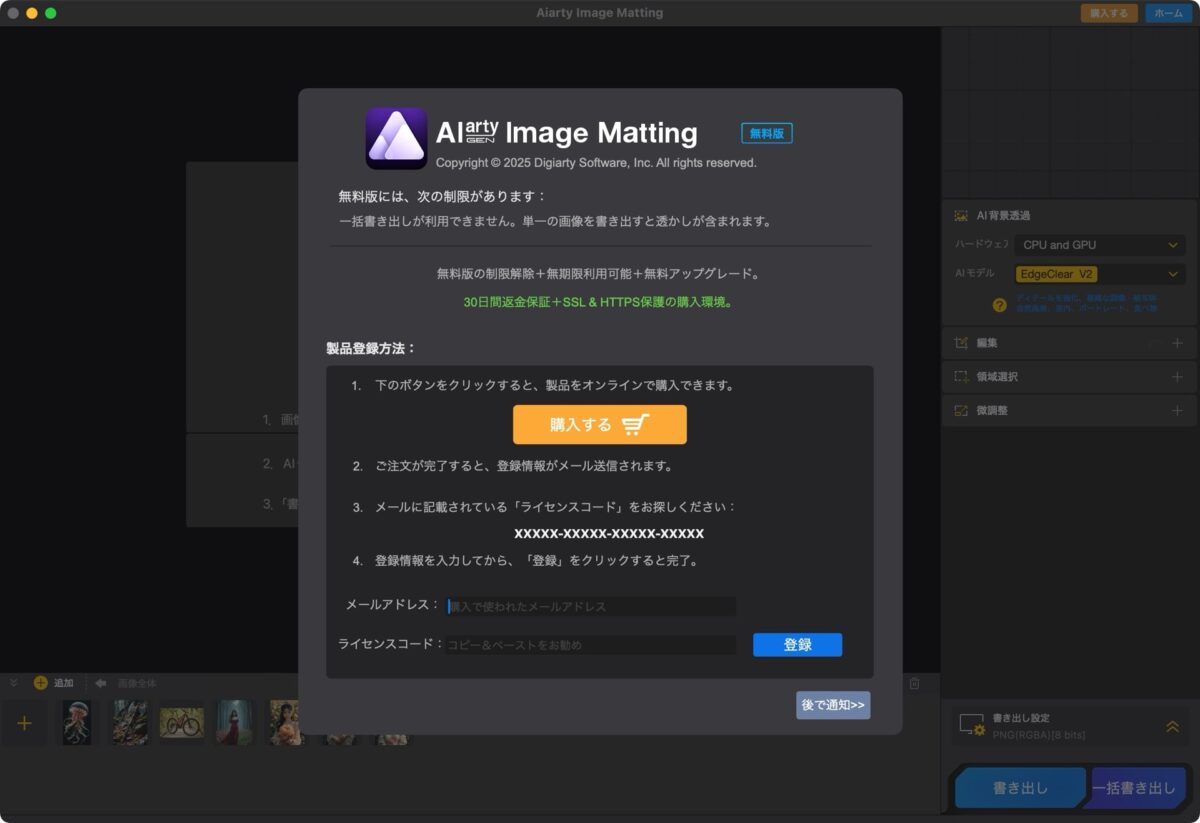Select the feathers thumbnail
Viewport: 1200px width, 823px height.
pos(130,723)
